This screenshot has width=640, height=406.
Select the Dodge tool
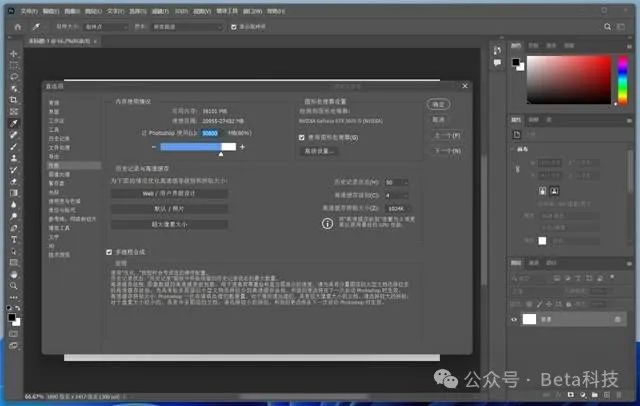click(x=13, y=216)
